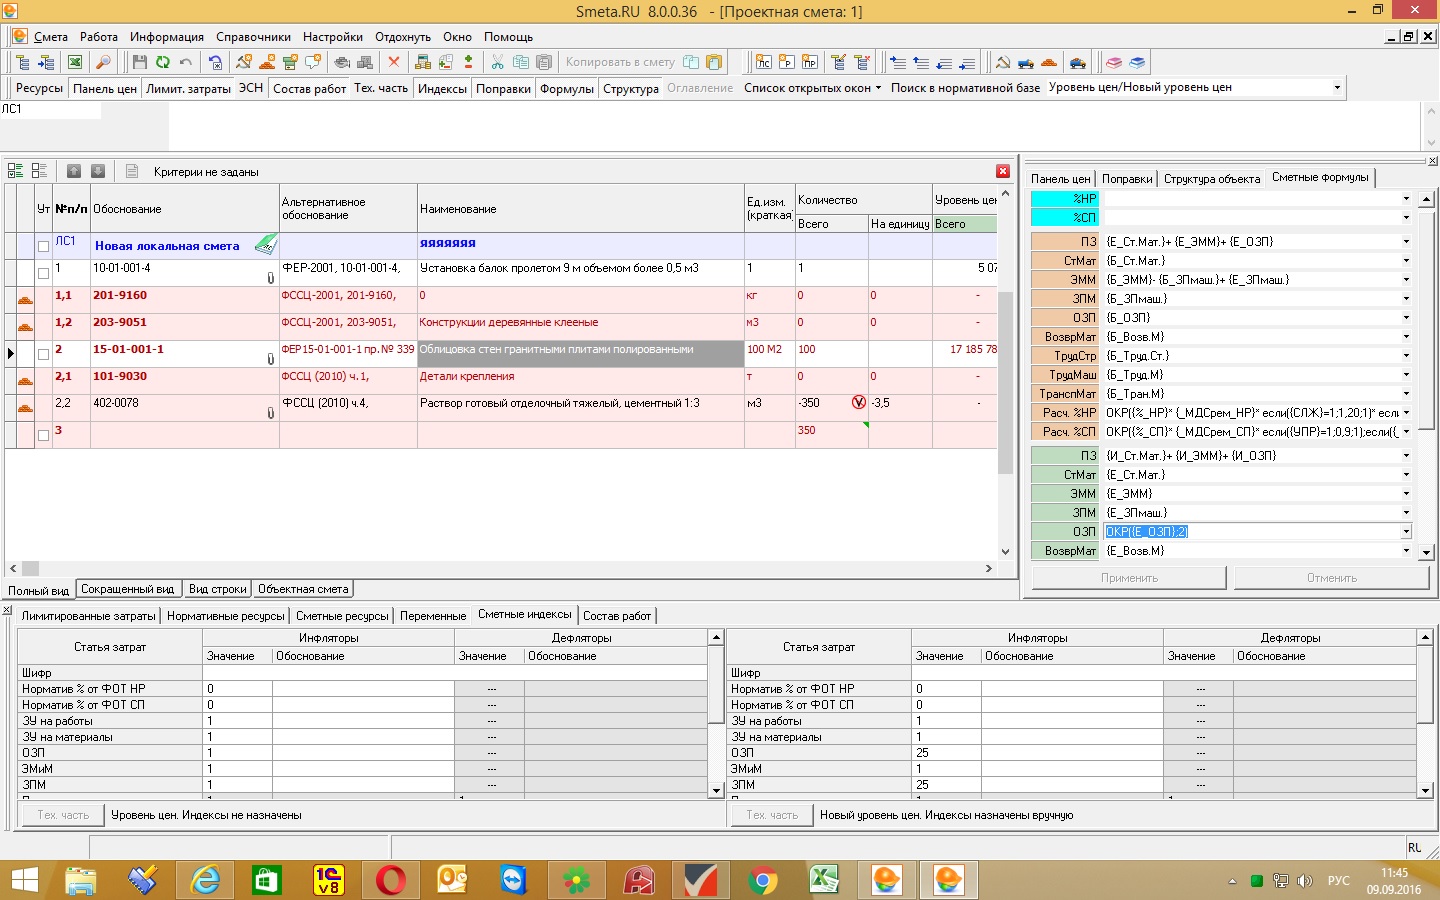The image size is (1440, 900).
Task: Click the paperclip icon in row 10-01-001-4
Action: coord(270,277)
